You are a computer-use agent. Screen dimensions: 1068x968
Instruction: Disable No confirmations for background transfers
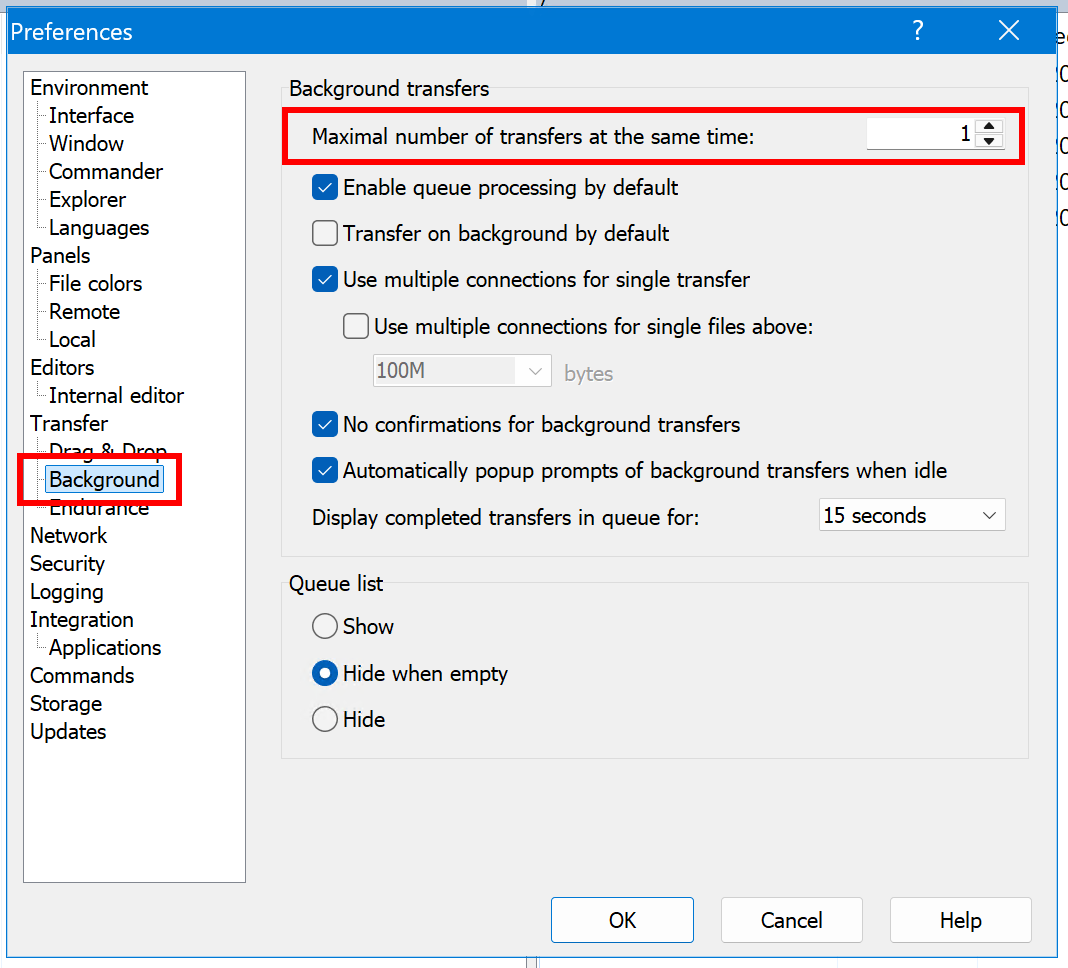(325, 425)
